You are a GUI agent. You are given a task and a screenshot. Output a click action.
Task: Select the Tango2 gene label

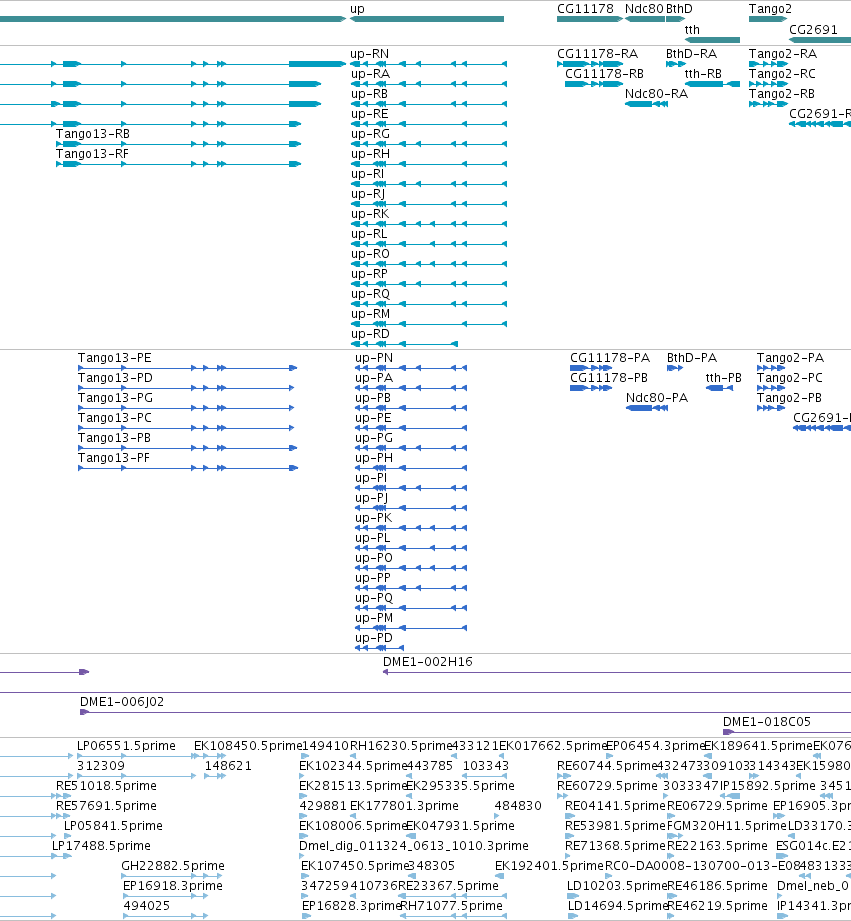(770, 9)
